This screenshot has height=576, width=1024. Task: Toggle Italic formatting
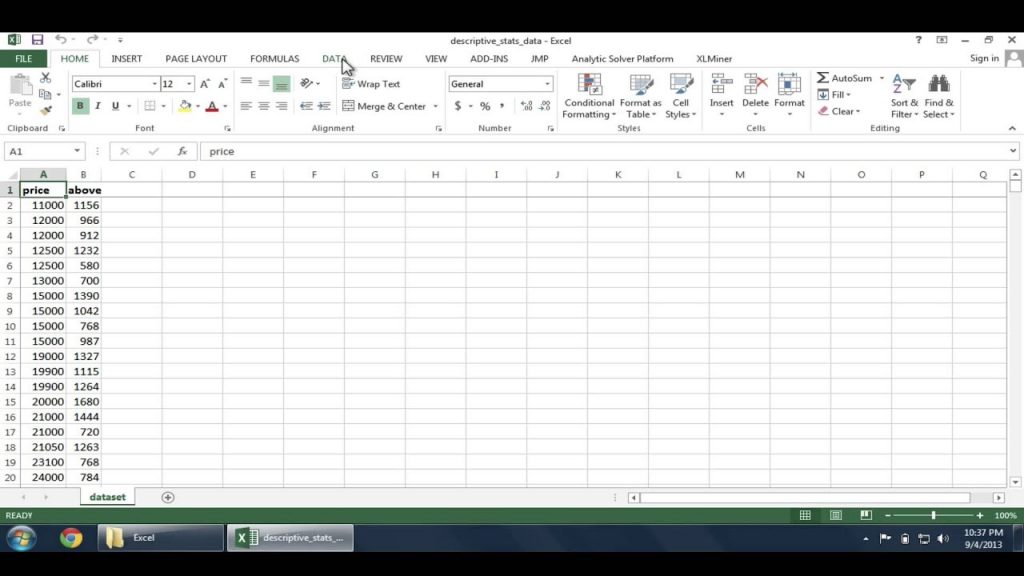click(98, 106)
